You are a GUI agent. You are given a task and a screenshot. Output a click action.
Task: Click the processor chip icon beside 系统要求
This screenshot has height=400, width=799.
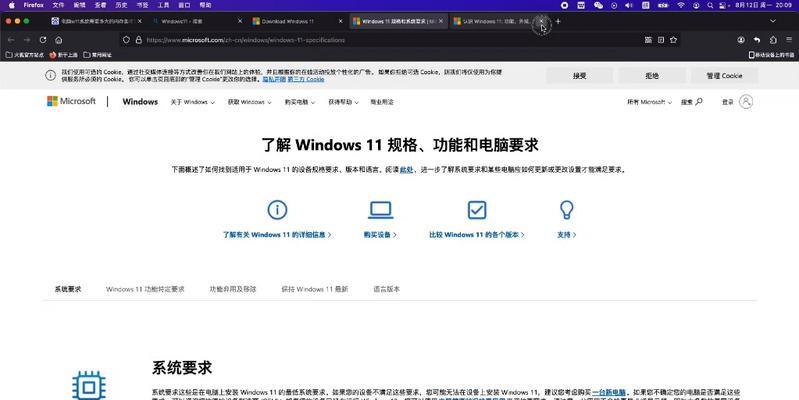tap(89, 387)
